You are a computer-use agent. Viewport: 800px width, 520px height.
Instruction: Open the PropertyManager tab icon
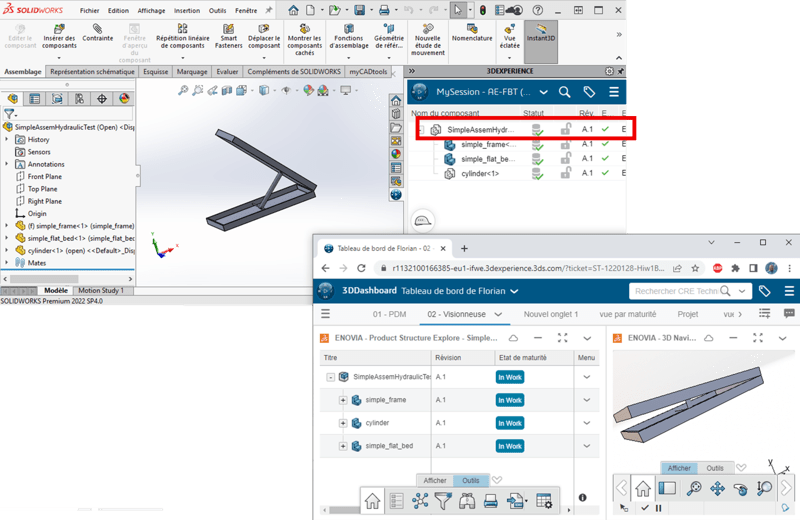point(35,98)
